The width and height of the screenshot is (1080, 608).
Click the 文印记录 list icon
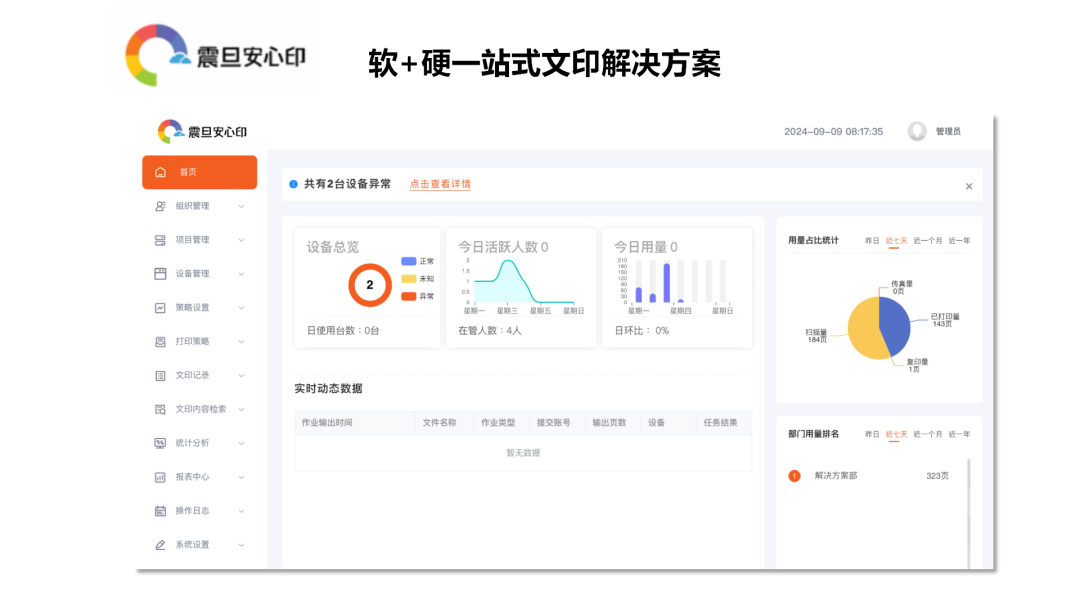pos(160,375)
